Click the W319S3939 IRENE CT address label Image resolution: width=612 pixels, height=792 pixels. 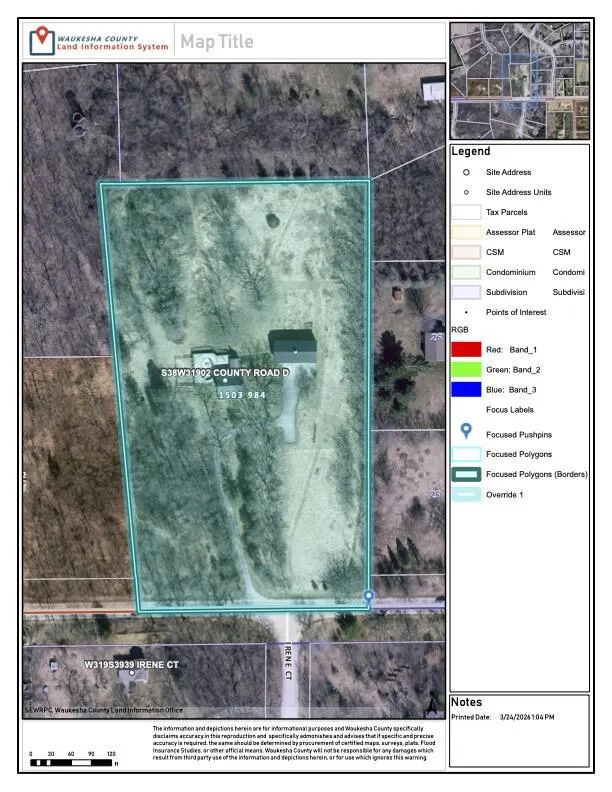click(131, 664)
